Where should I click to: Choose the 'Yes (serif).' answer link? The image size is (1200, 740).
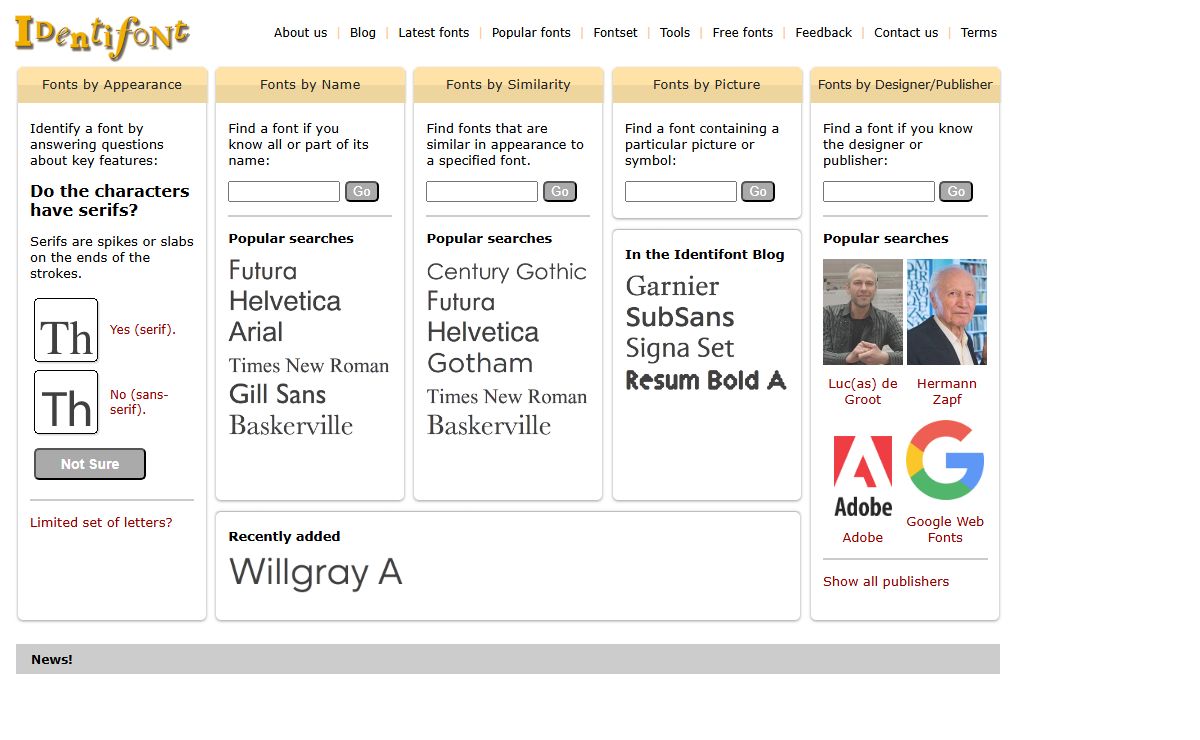tap(143, 329)
